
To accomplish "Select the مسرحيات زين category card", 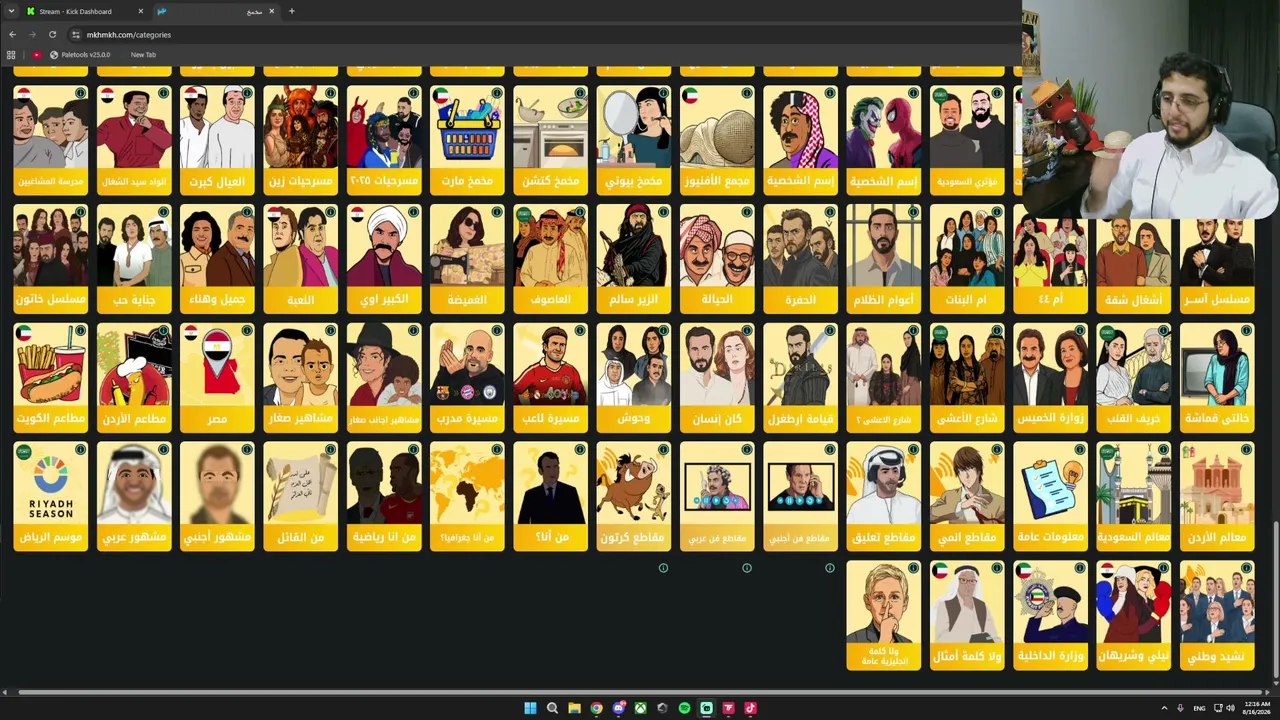I will [301, 139].
